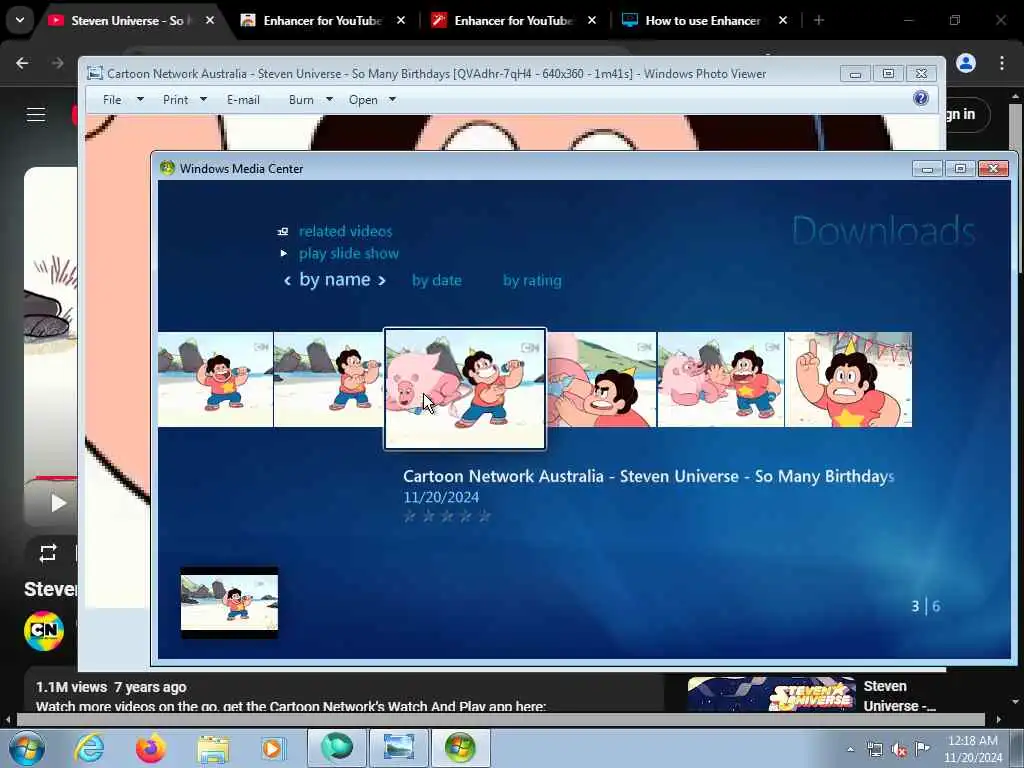Click related videos in Media Center
The image size is (1024, 768).
[345, 231]
